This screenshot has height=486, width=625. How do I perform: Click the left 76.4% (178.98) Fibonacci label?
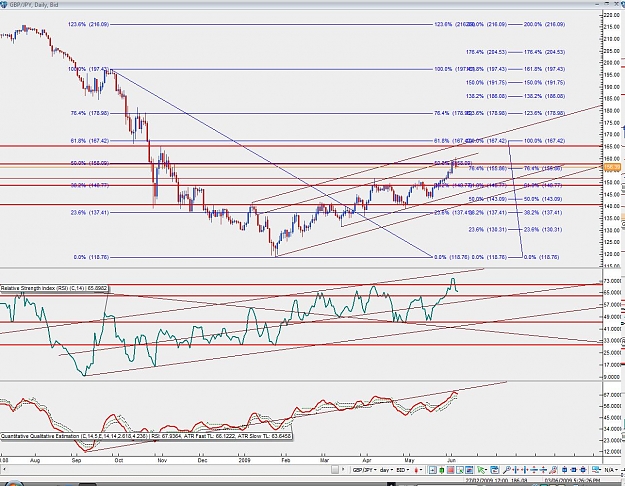(89, 113)
